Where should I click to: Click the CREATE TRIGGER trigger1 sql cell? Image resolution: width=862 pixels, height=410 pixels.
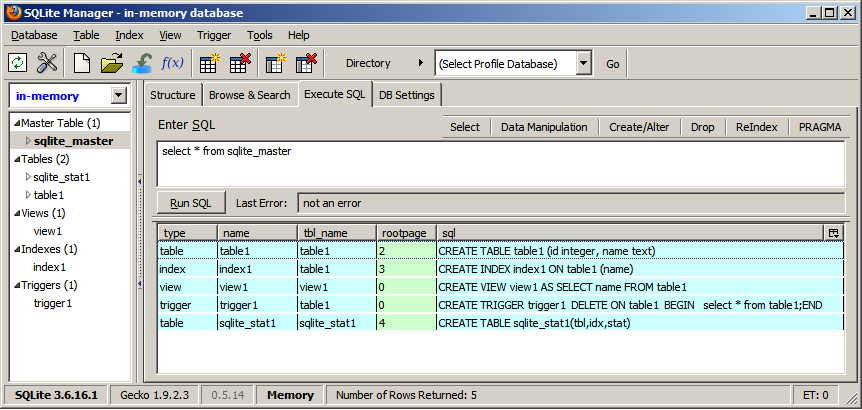click(x=640, y=305)
